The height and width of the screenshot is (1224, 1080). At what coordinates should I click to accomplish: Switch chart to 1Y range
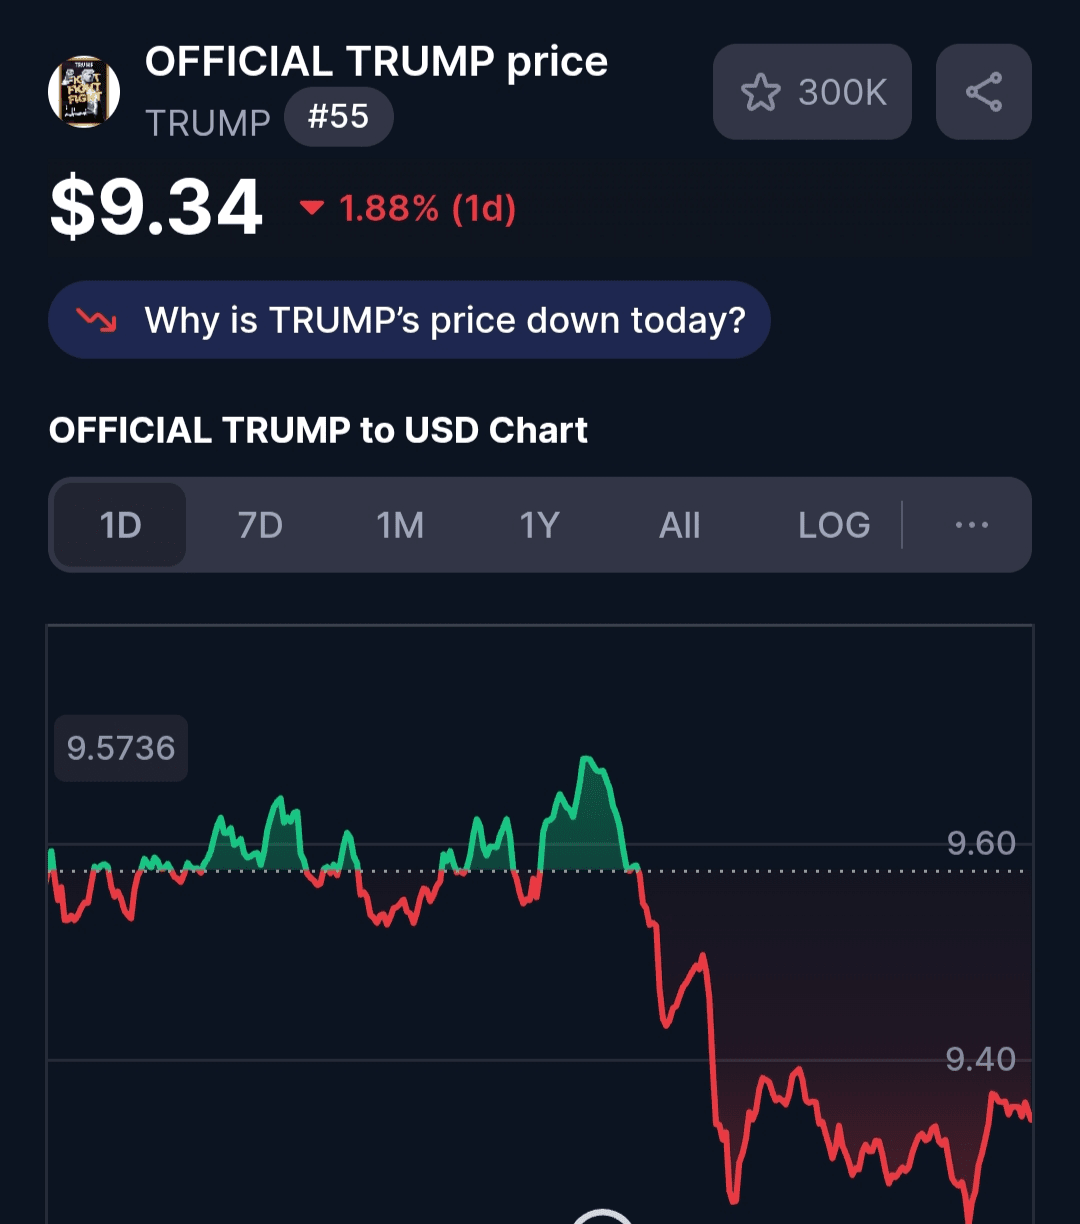click(539, 525)
